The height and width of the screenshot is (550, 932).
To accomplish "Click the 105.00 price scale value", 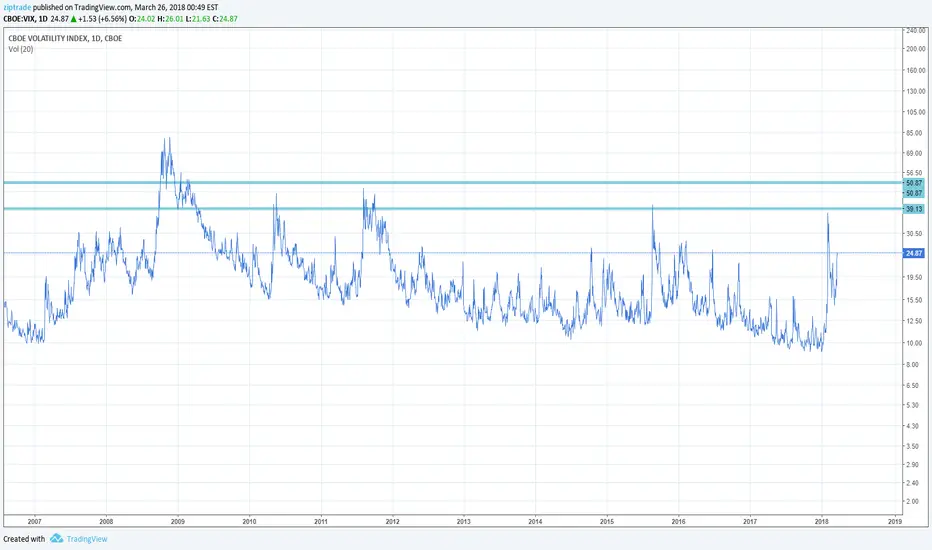I will 916,112.
